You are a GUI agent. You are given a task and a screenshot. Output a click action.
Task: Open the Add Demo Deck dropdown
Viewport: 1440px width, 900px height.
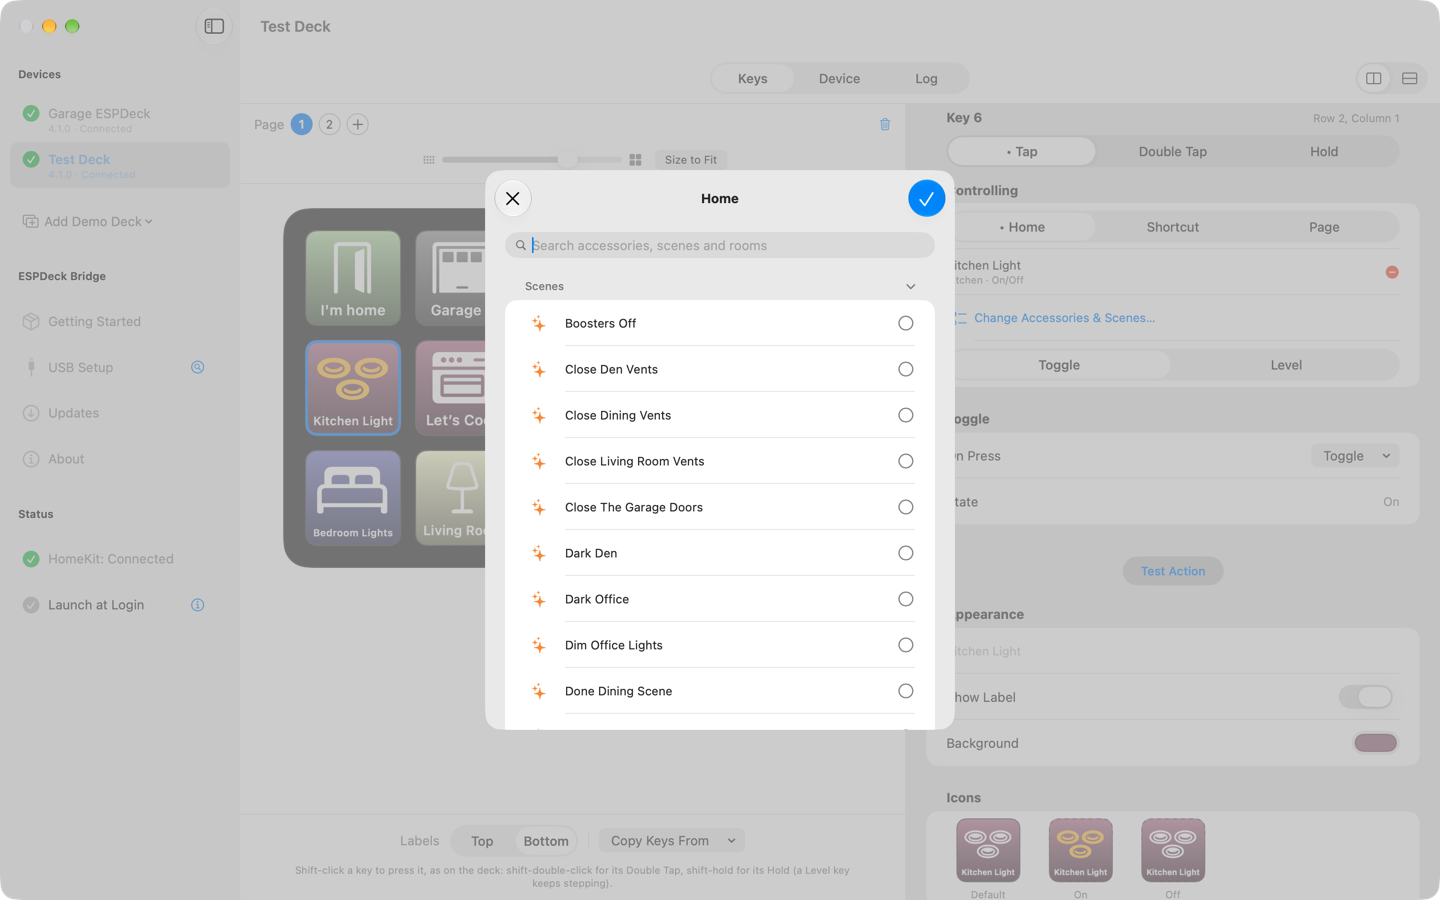88,221
